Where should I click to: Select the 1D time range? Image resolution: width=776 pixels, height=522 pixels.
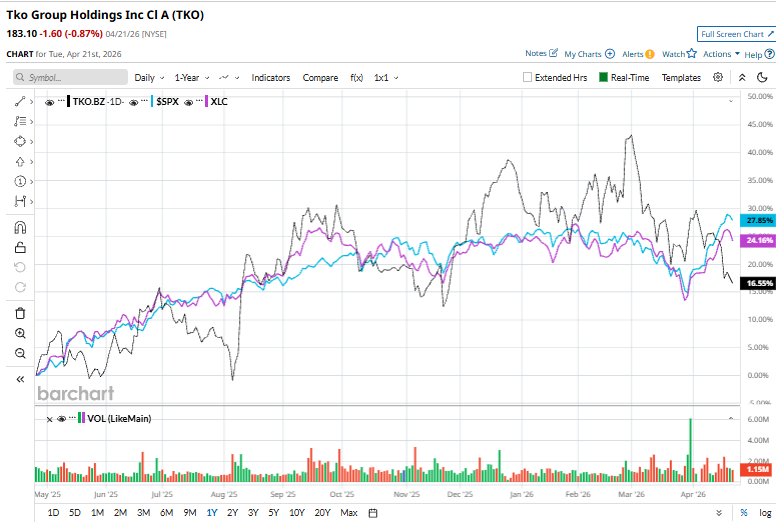(x=53, y=513)
